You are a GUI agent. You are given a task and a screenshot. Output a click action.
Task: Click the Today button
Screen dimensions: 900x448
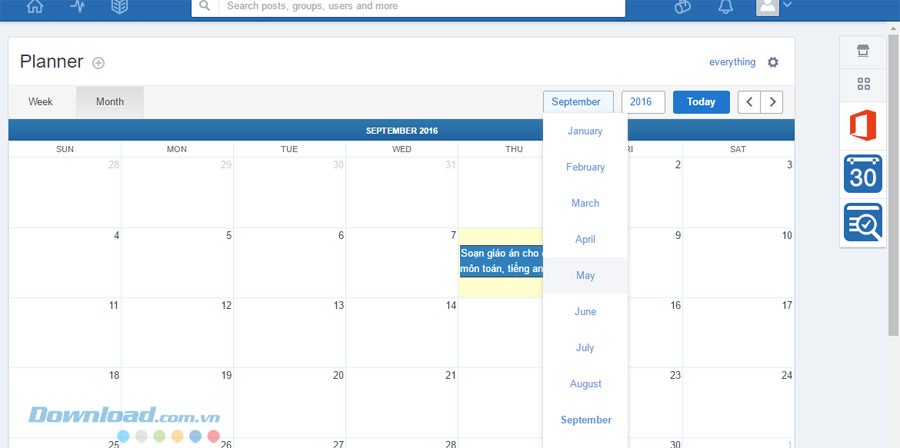click(701, 102)
